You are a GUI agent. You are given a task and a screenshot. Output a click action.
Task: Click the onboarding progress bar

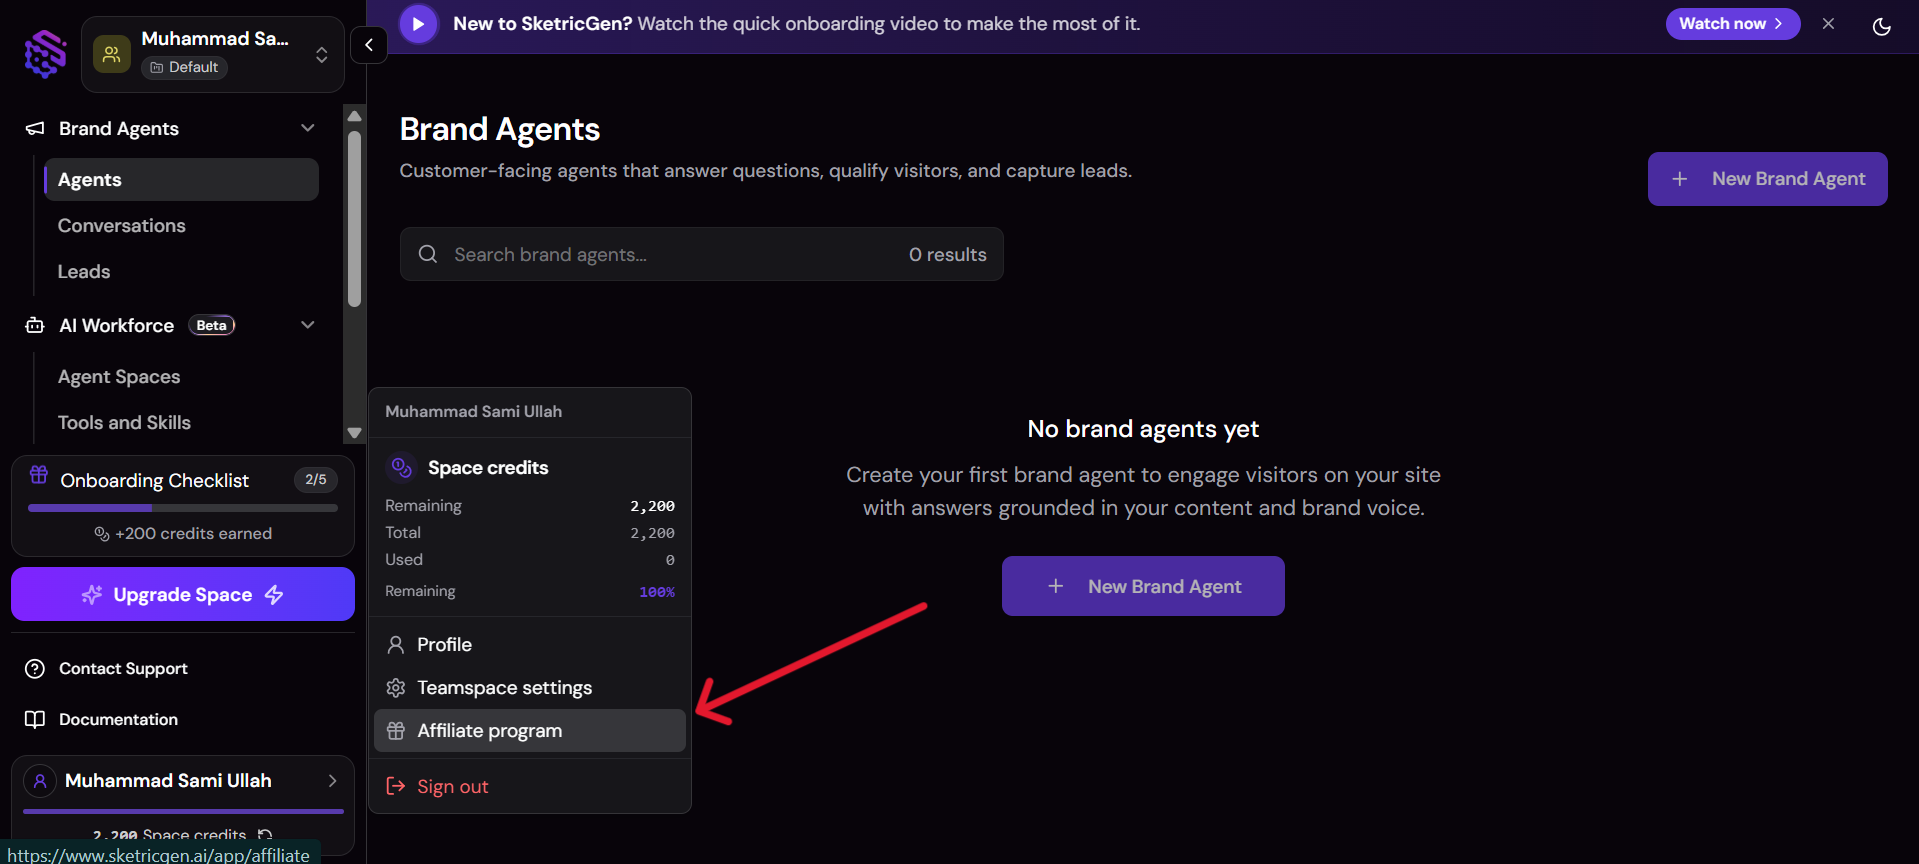coord(183,508)
